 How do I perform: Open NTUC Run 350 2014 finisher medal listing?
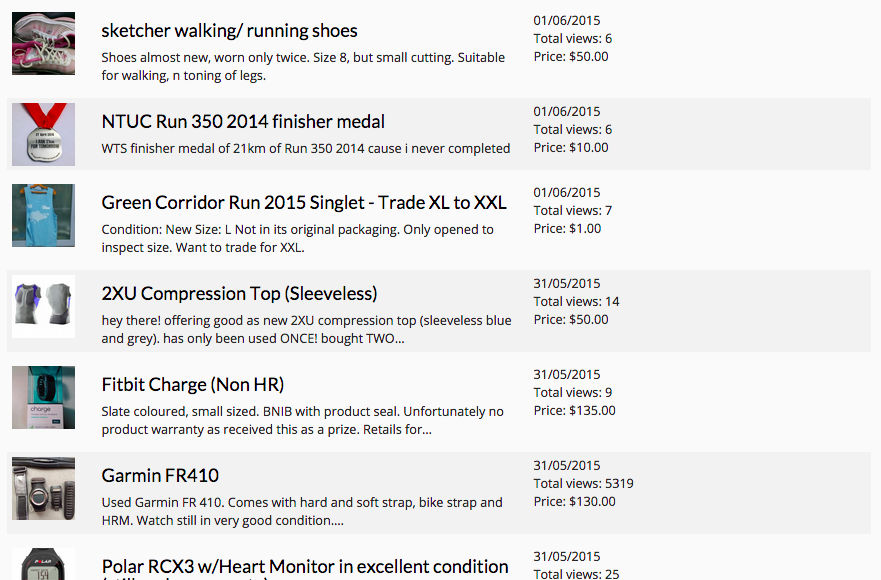pyautogui.click(x=243, y=122)
